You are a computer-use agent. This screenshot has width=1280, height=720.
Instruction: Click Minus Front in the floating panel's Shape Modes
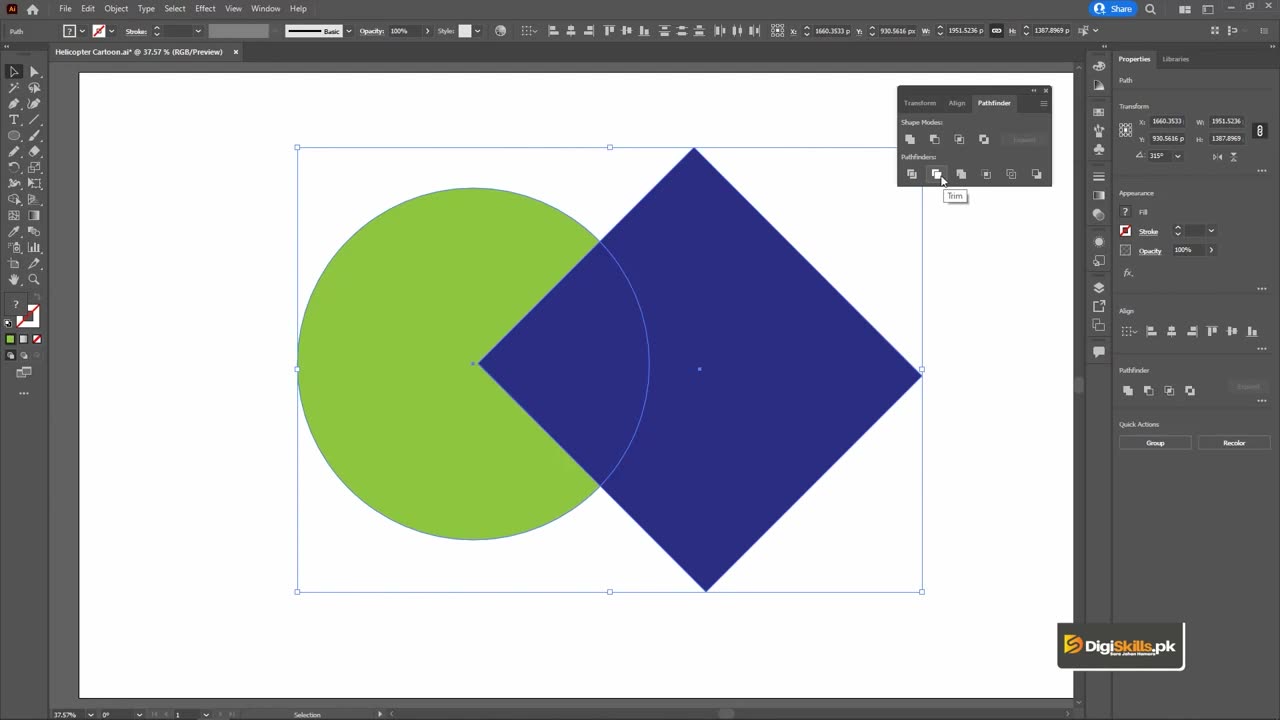(x=934, y=139)
